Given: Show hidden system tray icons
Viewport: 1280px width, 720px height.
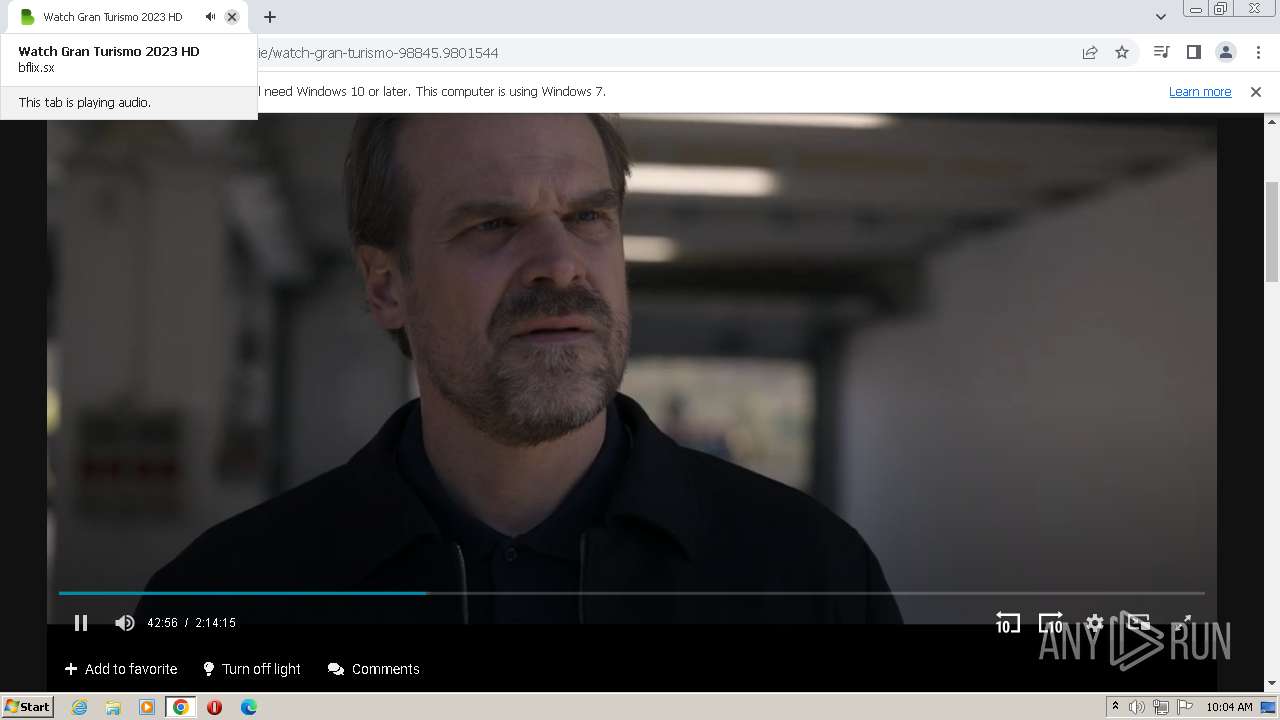Looking at the screenshot, I should 1115,707.
